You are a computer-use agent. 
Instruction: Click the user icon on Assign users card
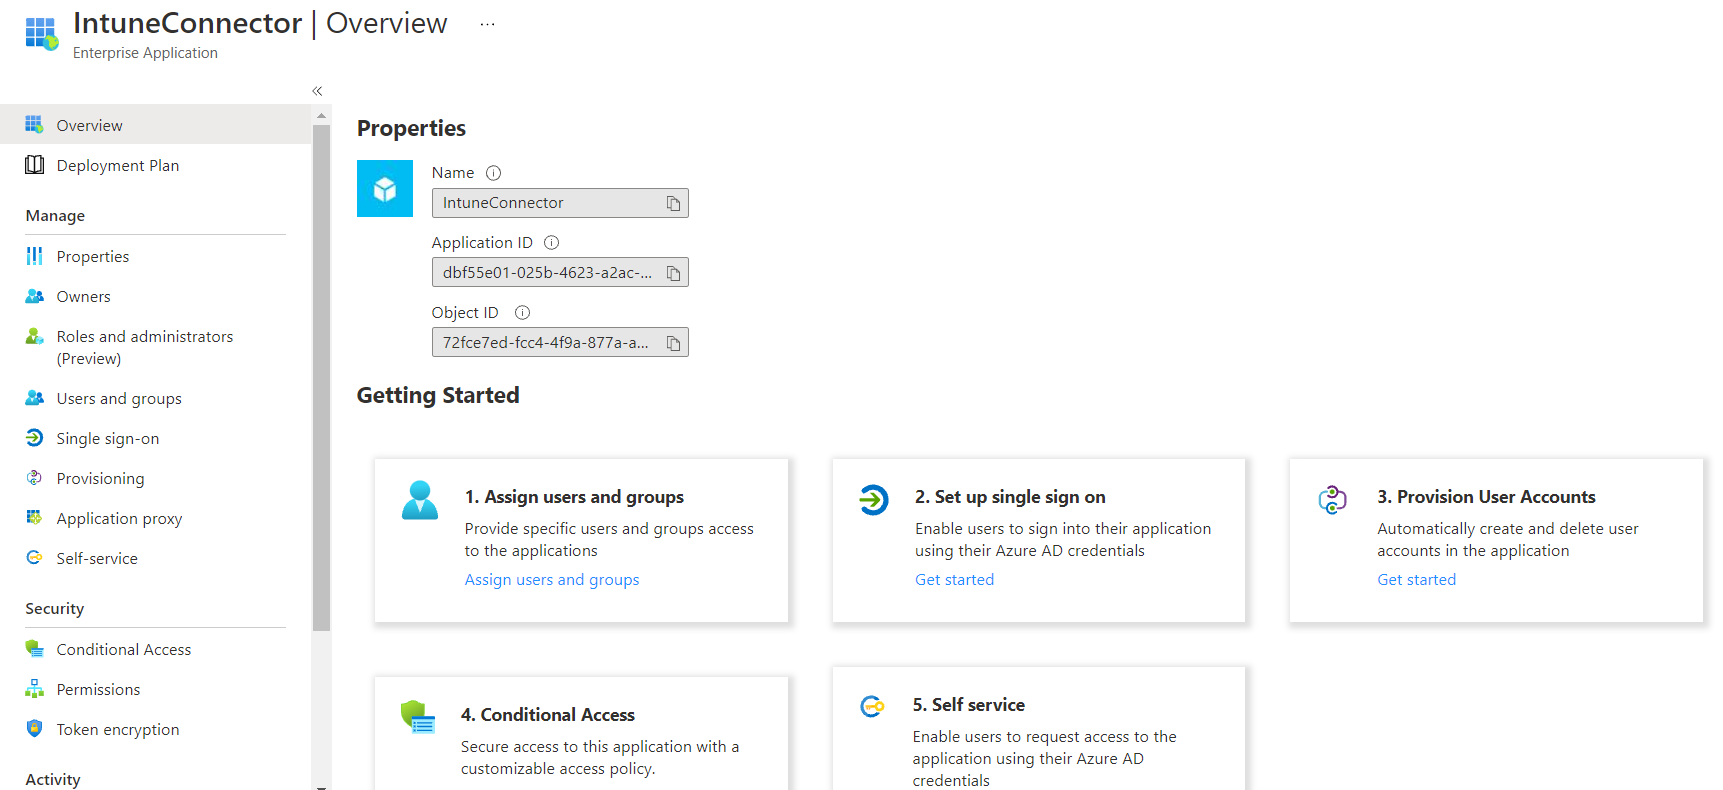click(x=420, y=500)
